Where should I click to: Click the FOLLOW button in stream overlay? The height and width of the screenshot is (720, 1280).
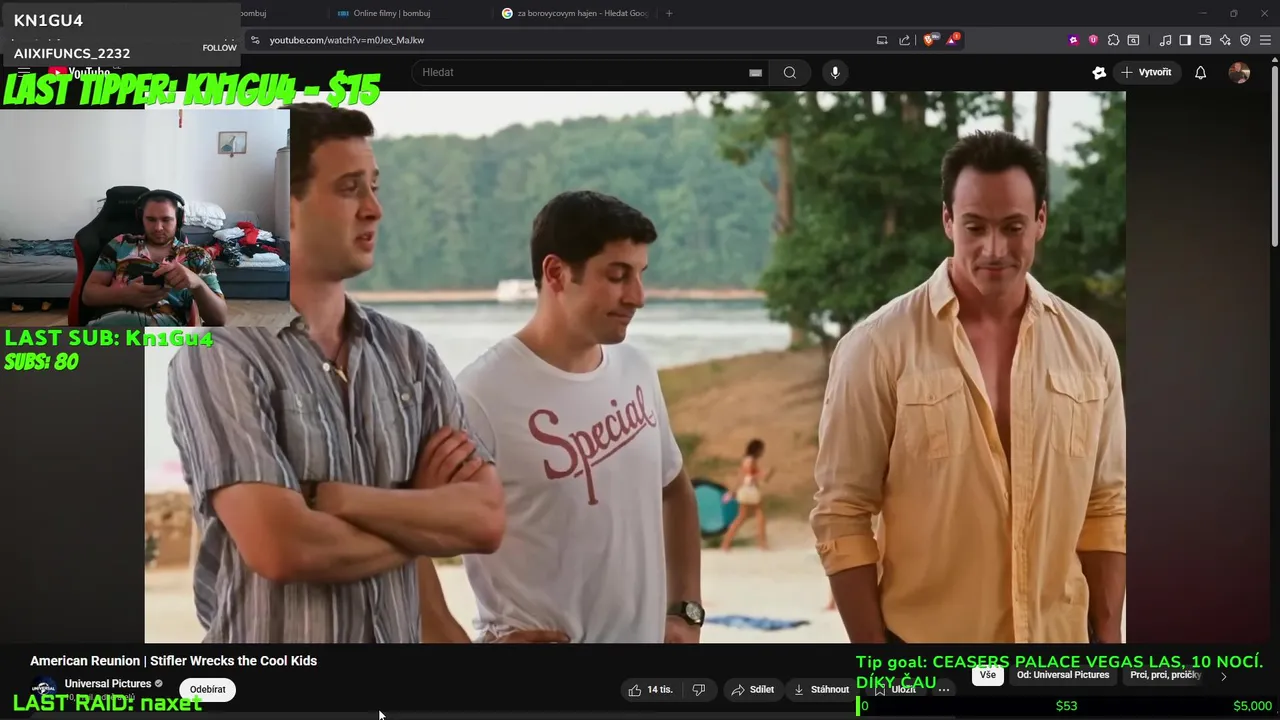tap(219, 48)
